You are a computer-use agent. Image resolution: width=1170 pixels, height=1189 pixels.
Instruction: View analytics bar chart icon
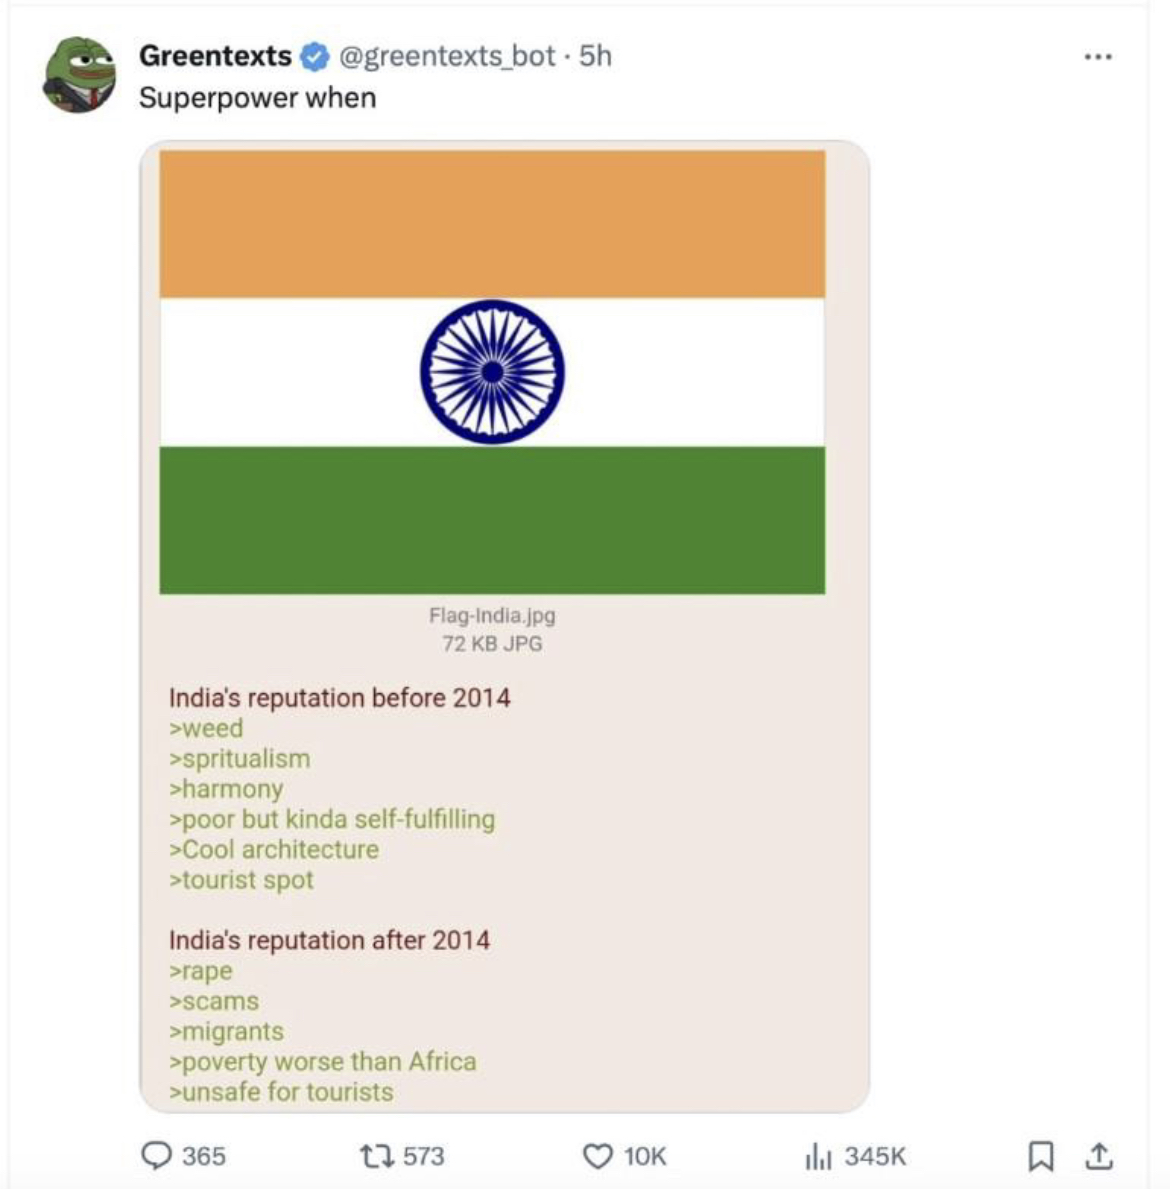(x=818, y=1156)
